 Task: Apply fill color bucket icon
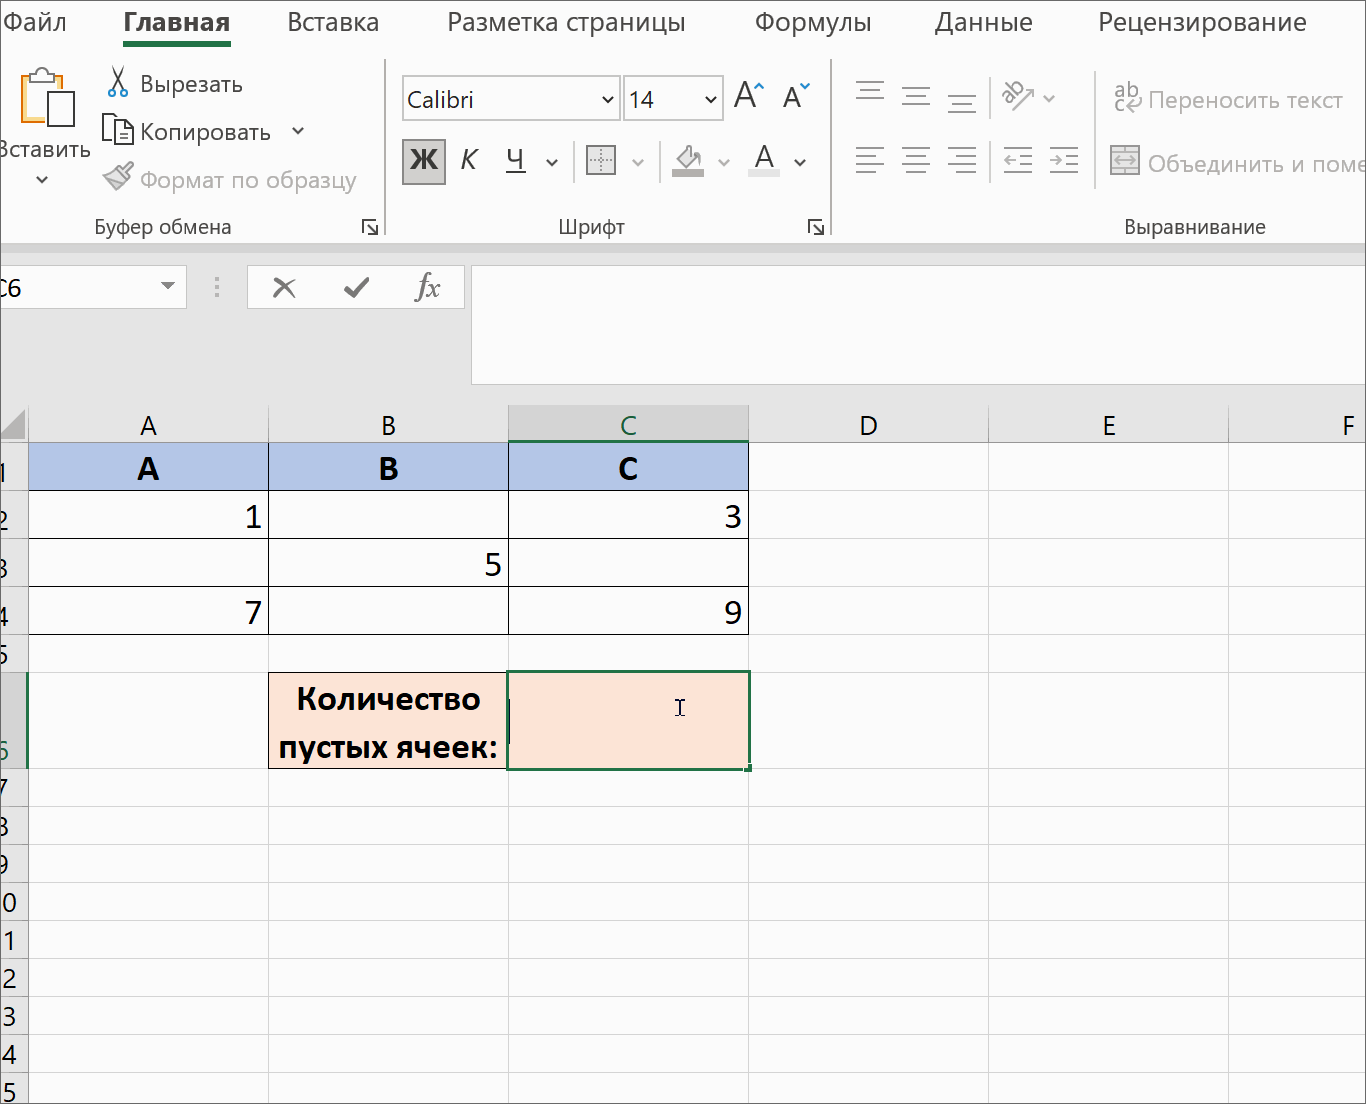tap(688, 160)
